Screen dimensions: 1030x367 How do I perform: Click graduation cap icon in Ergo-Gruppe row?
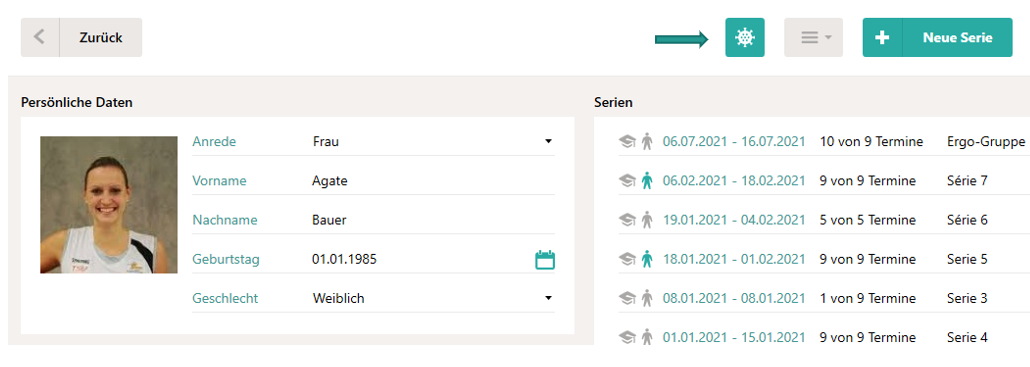tap(627, 141)
